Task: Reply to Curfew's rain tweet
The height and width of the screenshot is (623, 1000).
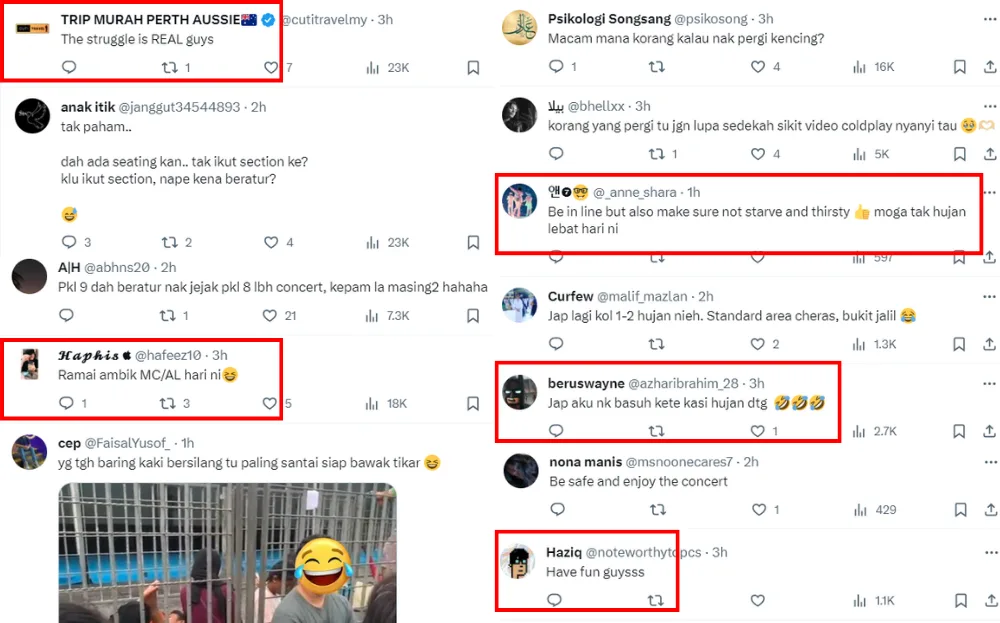Action: click(x=557, y=344)
